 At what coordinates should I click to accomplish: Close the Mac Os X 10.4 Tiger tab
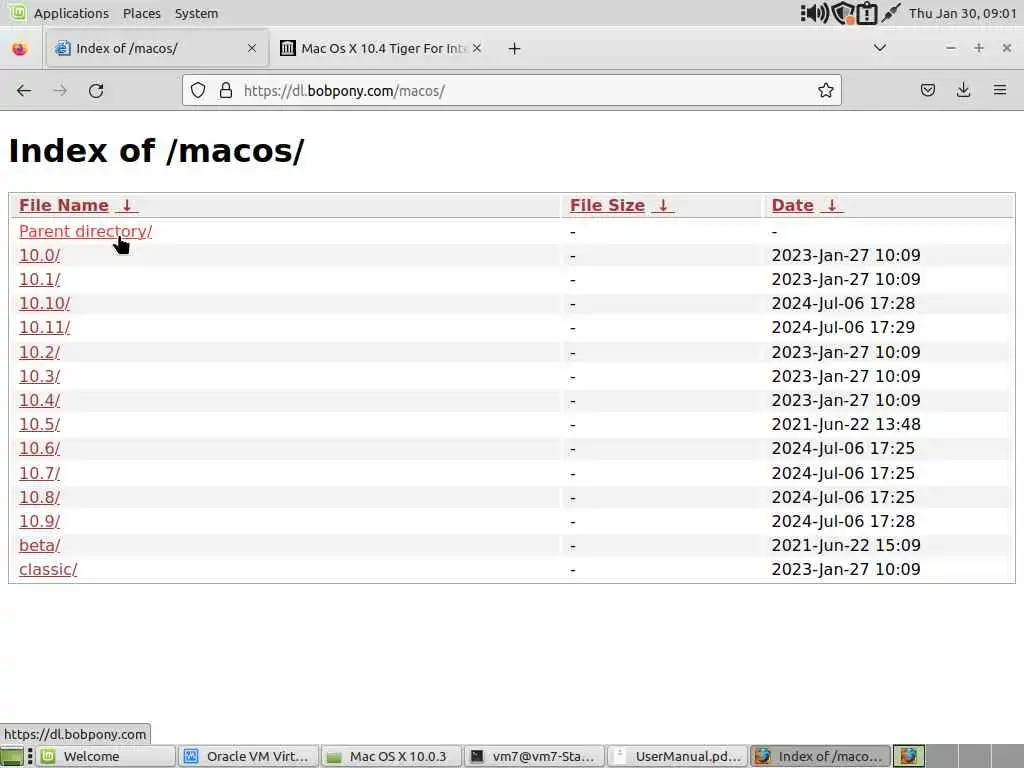[477, 48]
